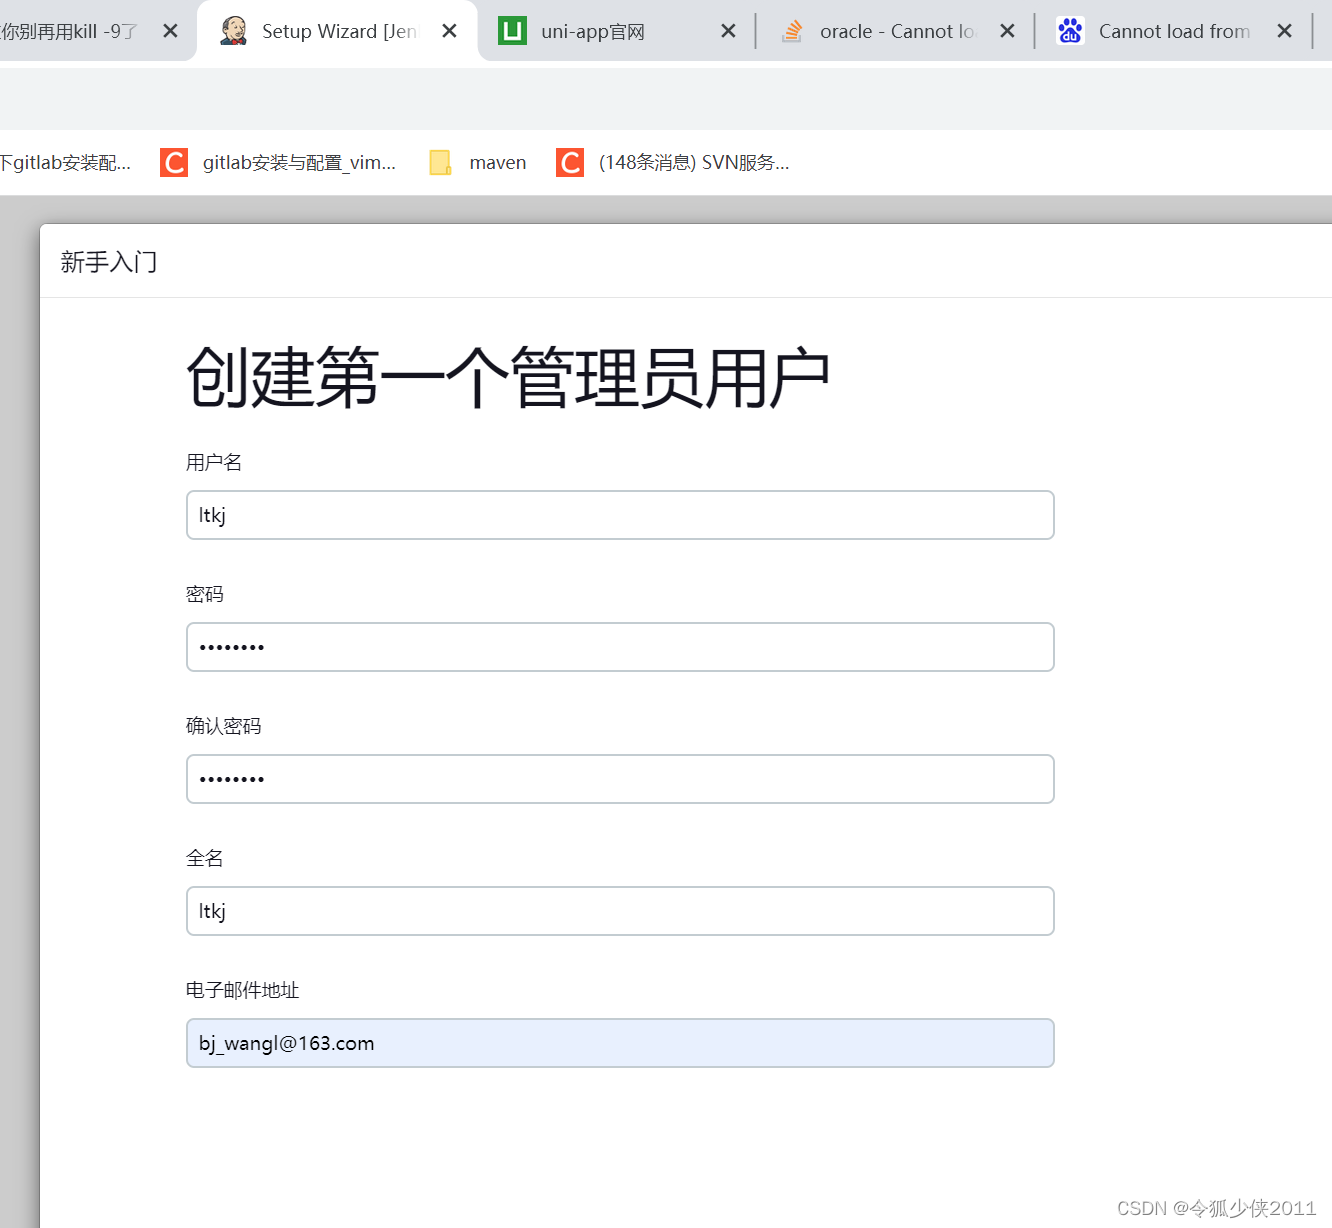Screen dimensions: 1332x1228
Task: Click the 电子邮件地址 label
Action: (x=243, y=990)
